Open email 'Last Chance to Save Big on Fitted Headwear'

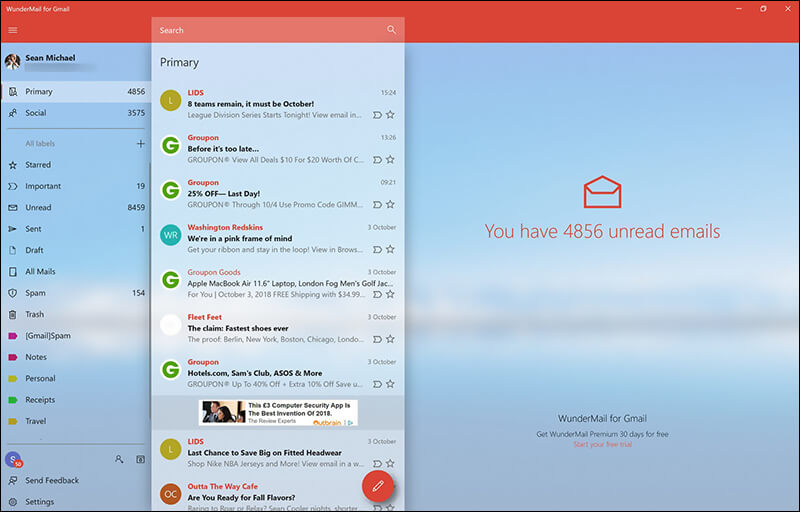click(278, 453)
